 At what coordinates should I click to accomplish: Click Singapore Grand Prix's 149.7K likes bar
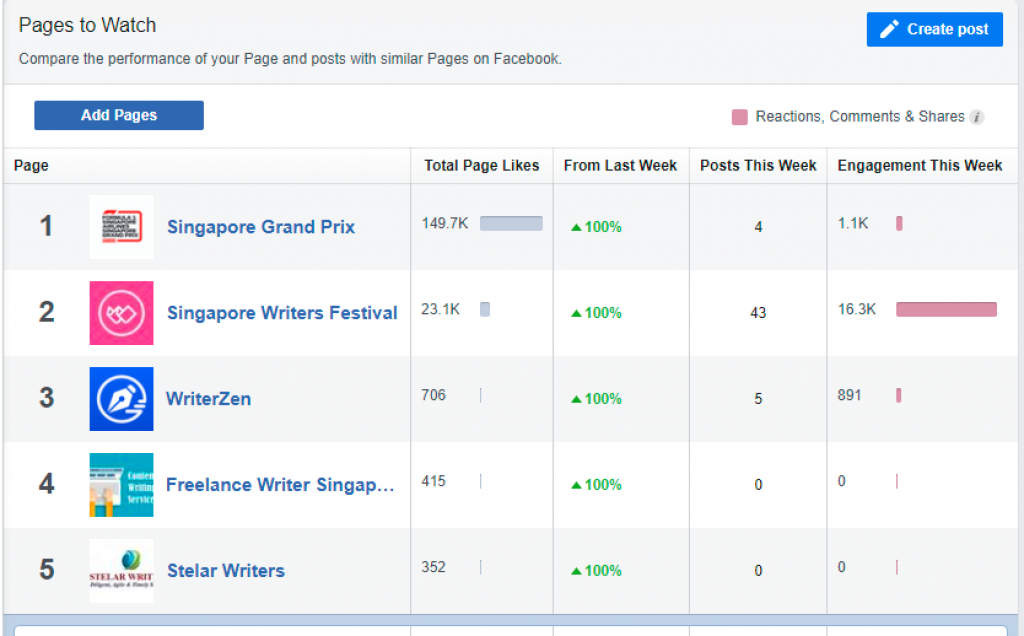pos(511,224)
